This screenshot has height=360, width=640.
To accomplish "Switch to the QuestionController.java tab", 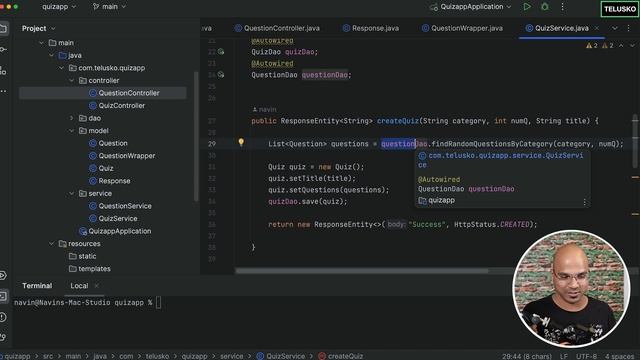I will point(277,28).
